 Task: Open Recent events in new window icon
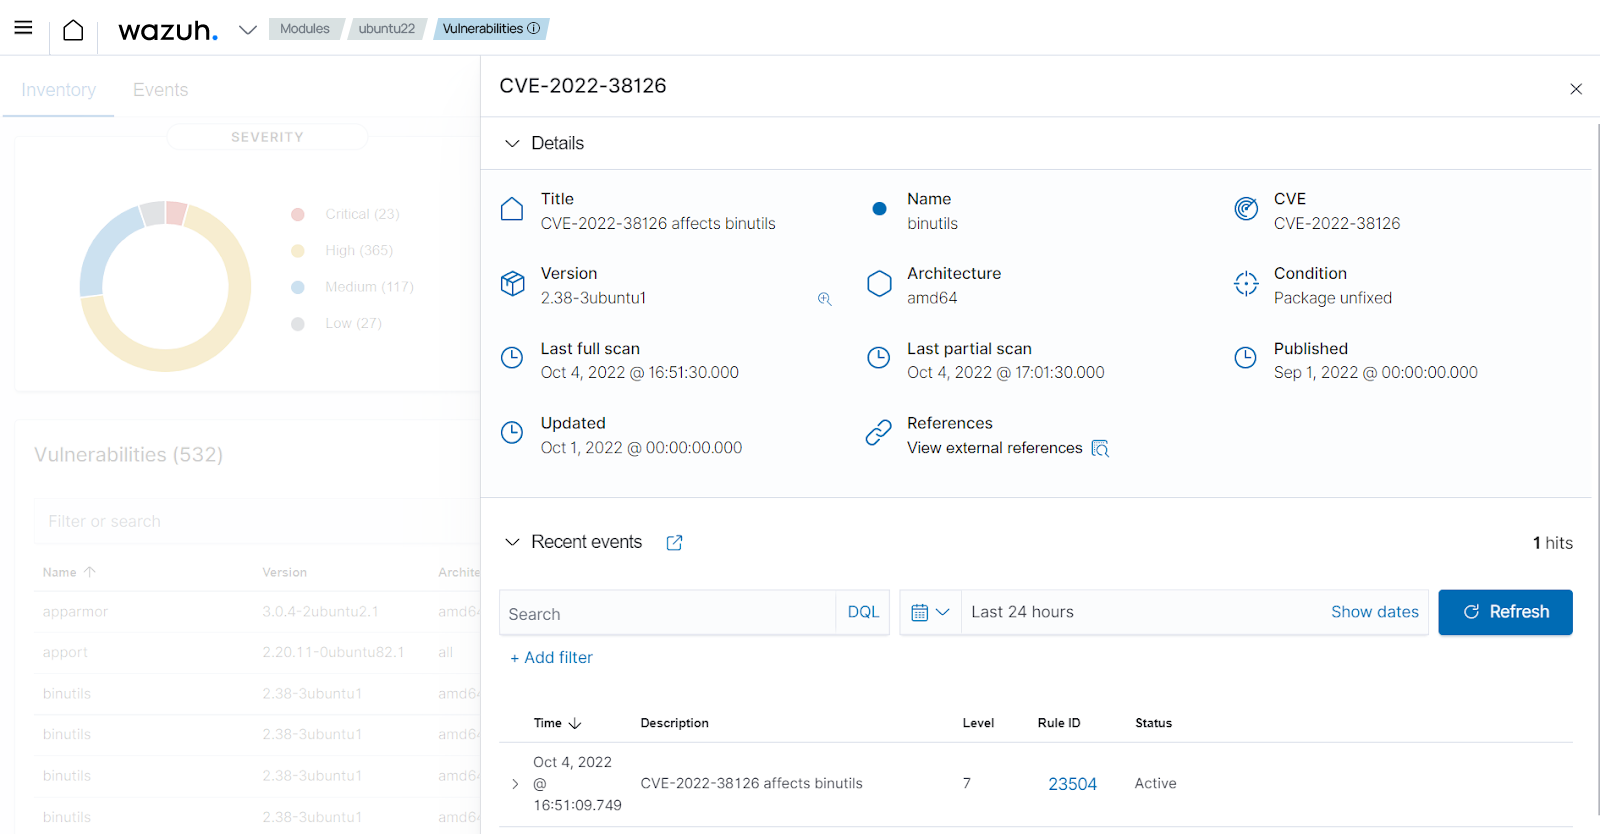[674, 542]
